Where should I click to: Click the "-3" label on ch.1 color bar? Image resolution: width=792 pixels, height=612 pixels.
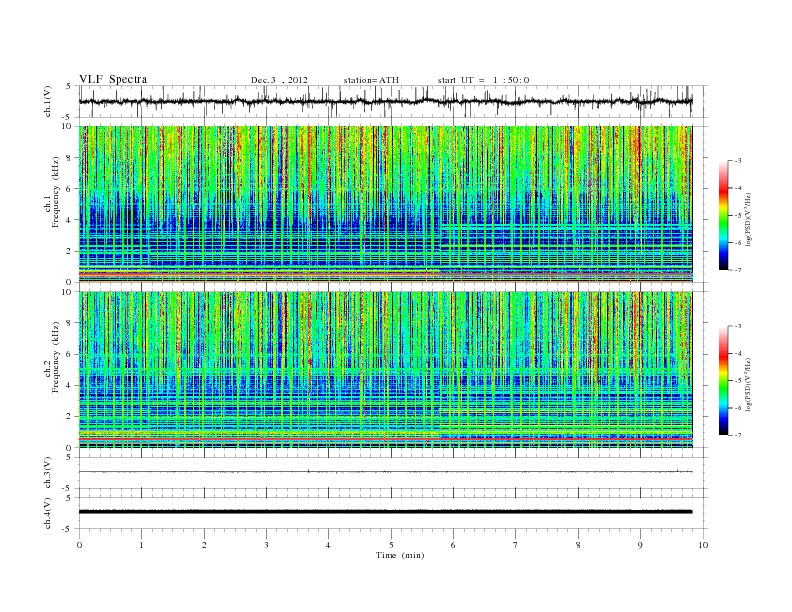(x=737, y=161)
